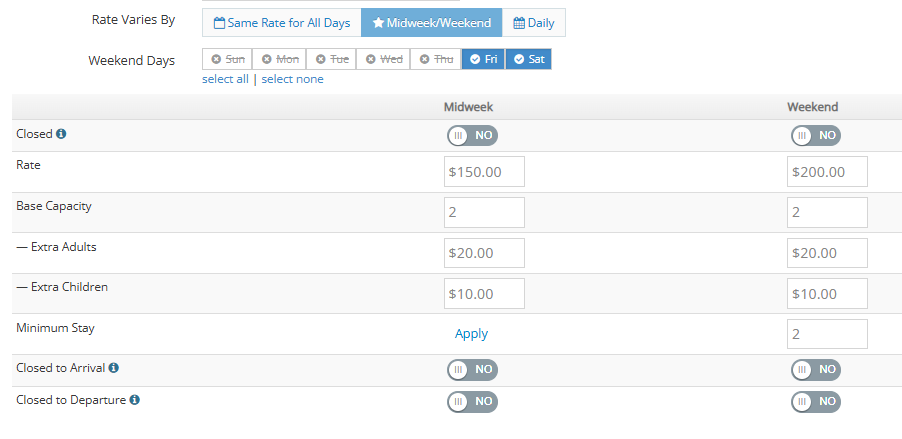902x439 pixels.
Task: Click the Weekend Minimum Stay input field
Action: [x=827, y=334]
